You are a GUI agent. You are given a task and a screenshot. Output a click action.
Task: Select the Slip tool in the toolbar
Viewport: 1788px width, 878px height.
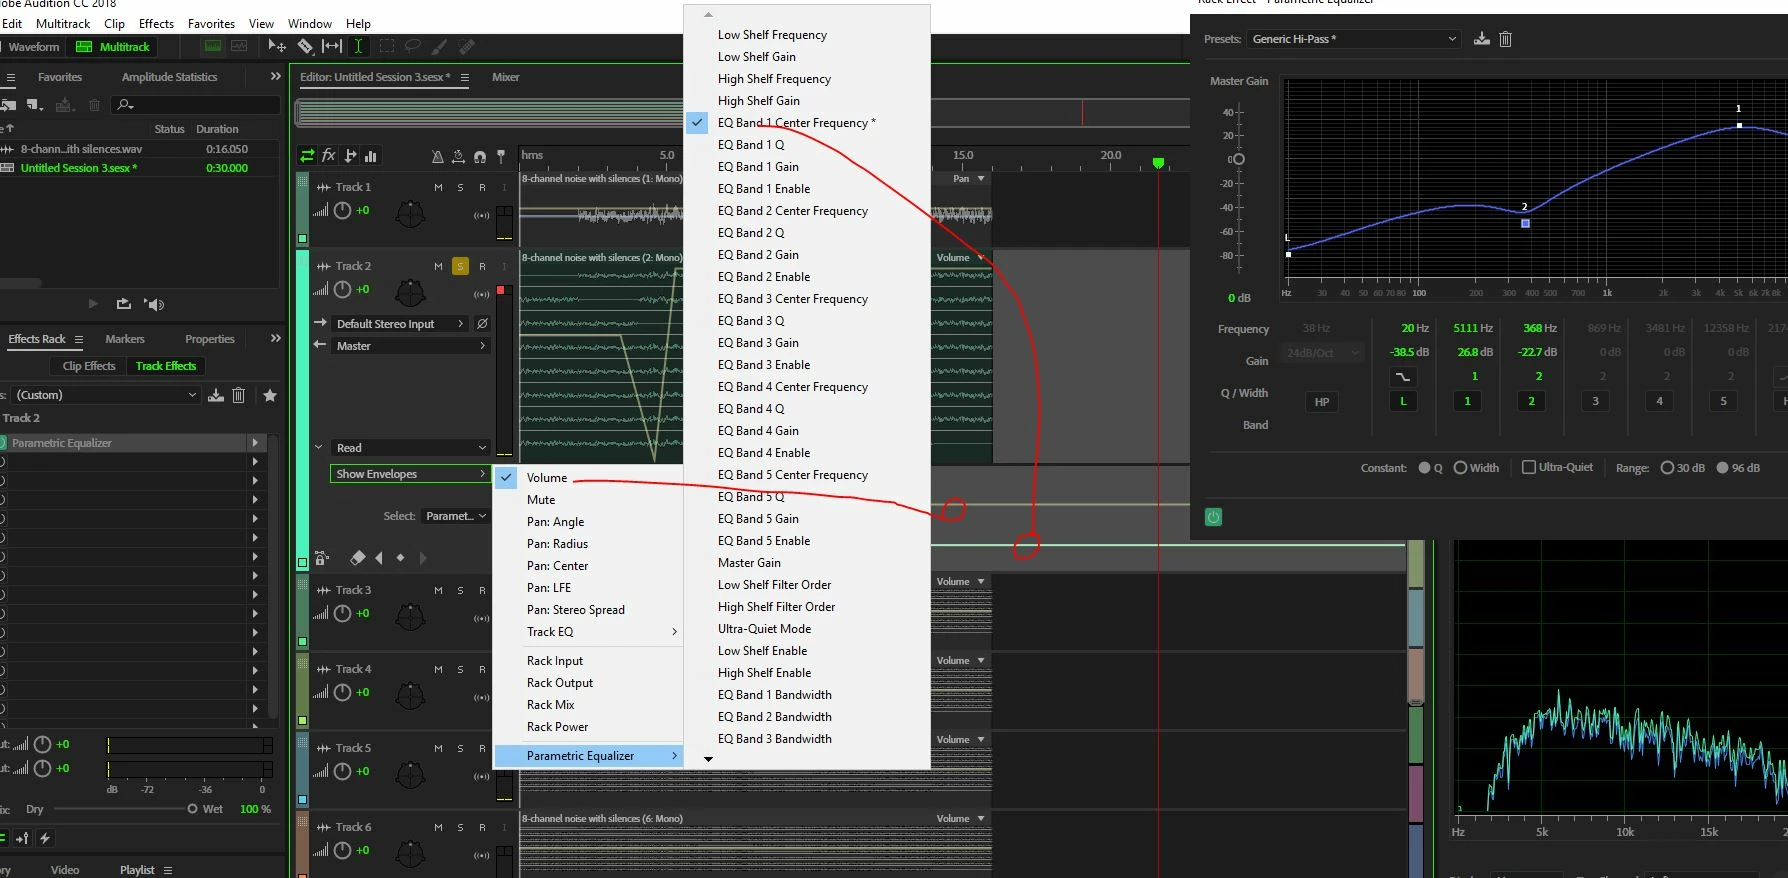click(x=332, y=46)
